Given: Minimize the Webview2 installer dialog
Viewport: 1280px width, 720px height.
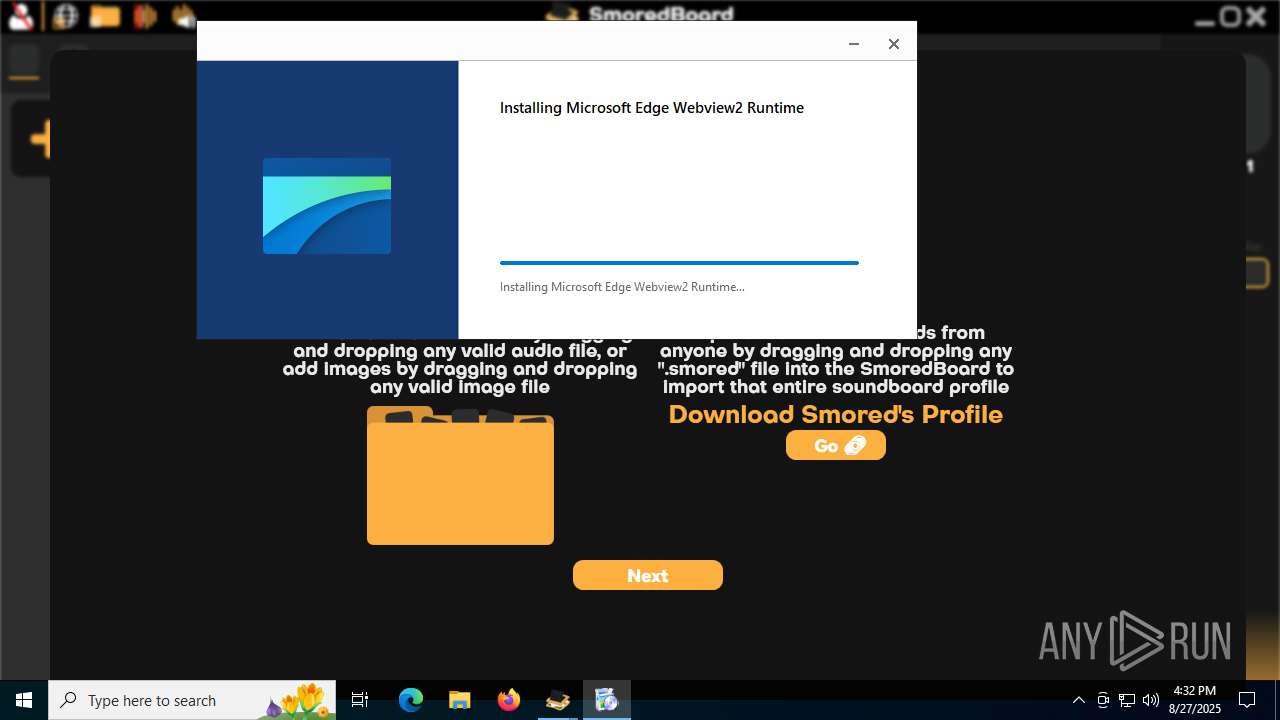Looking at the screenshot, I should click(854, 44).
